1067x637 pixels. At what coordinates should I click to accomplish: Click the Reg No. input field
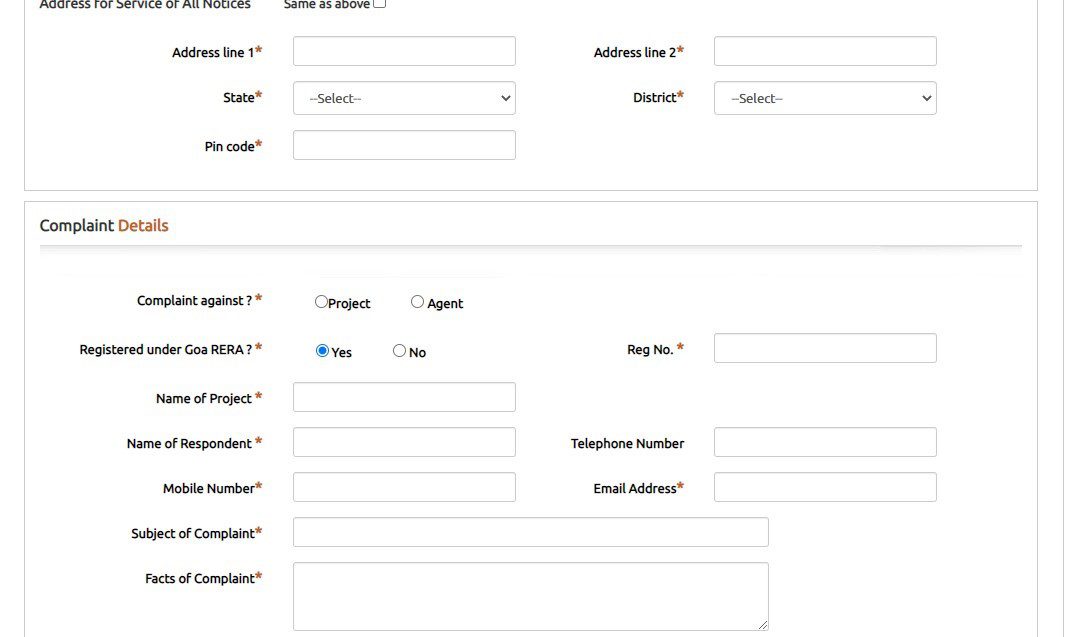[x=825, y=348]
